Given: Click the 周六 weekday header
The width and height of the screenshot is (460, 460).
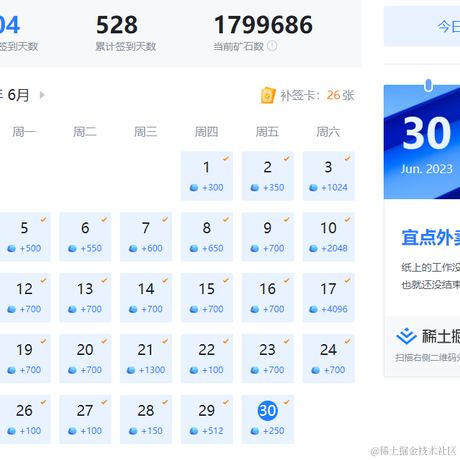Looking at the screenshot, I should click(328, 132).
